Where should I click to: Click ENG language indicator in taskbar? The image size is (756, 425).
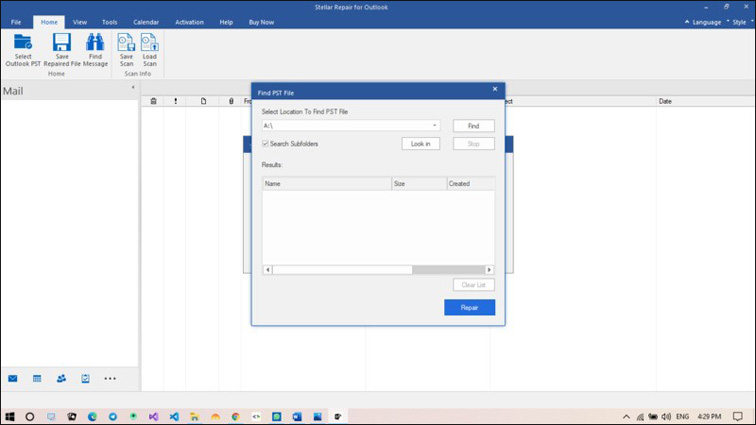682,416
